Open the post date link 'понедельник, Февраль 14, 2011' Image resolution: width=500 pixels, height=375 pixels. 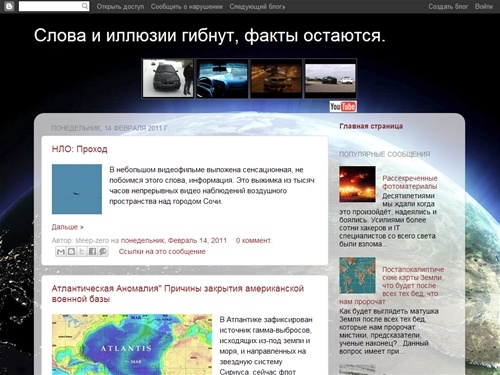pos(174,240)
